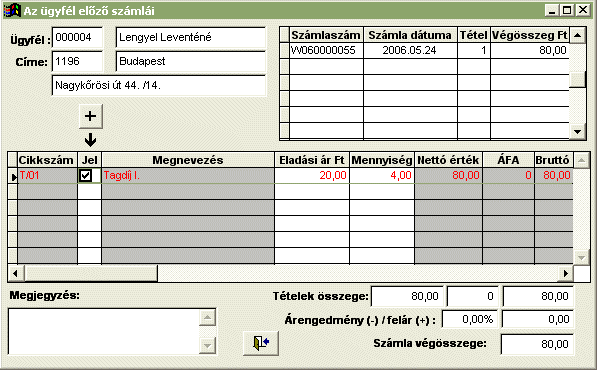Click the Nettó érték column header
Screen dimensions: 597x370
[x=449, y=160]
